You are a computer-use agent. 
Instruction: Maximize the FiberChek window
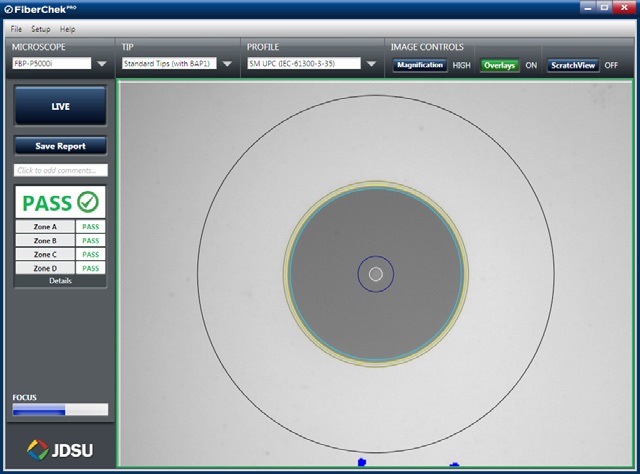603,8
